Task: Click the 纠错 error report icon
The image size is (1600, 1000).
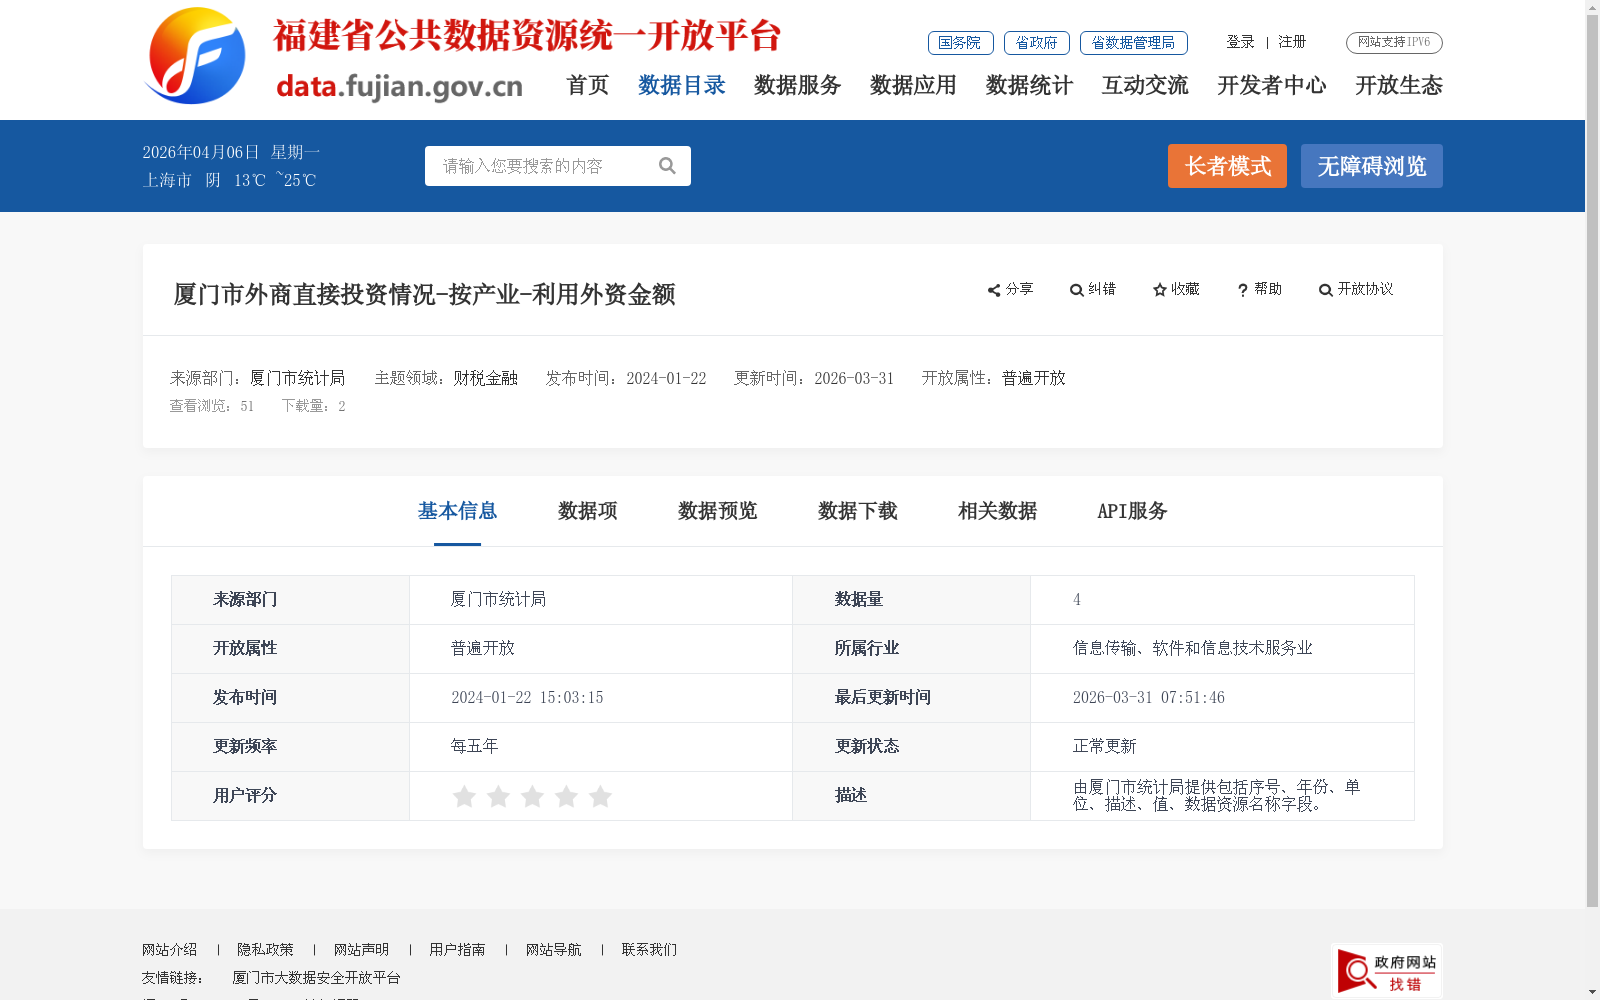Action: pyautogui.click(x=1076, y=290)
